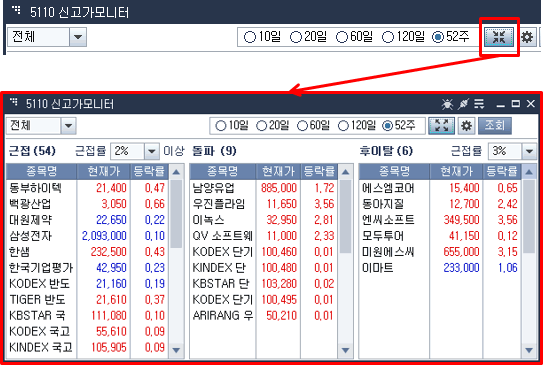Select the 에스엠코어 row
The width and height of the screenshot is (543, 365).
440,188
